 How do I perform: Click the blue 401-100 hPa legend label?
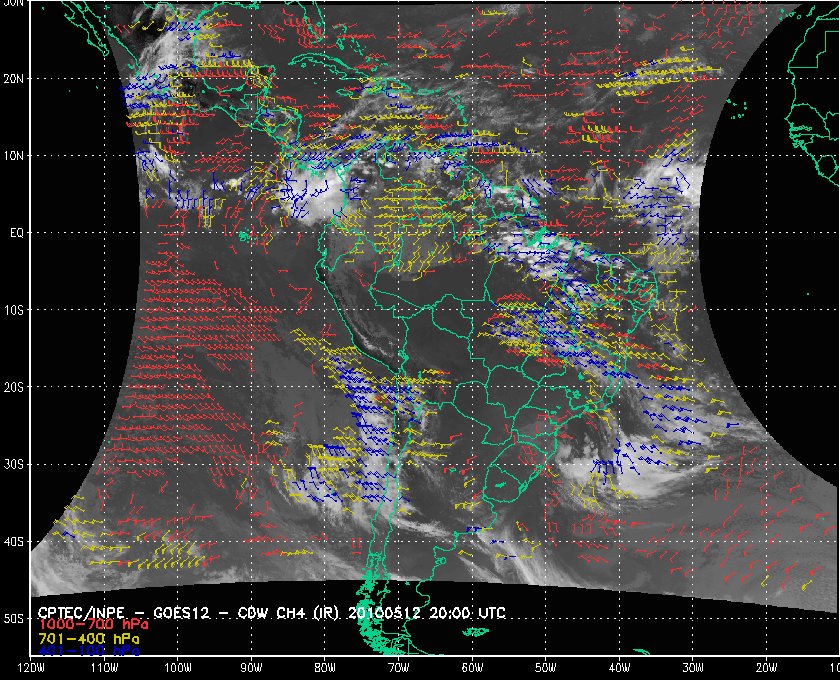pyautogui.click(x=89, y=651)
